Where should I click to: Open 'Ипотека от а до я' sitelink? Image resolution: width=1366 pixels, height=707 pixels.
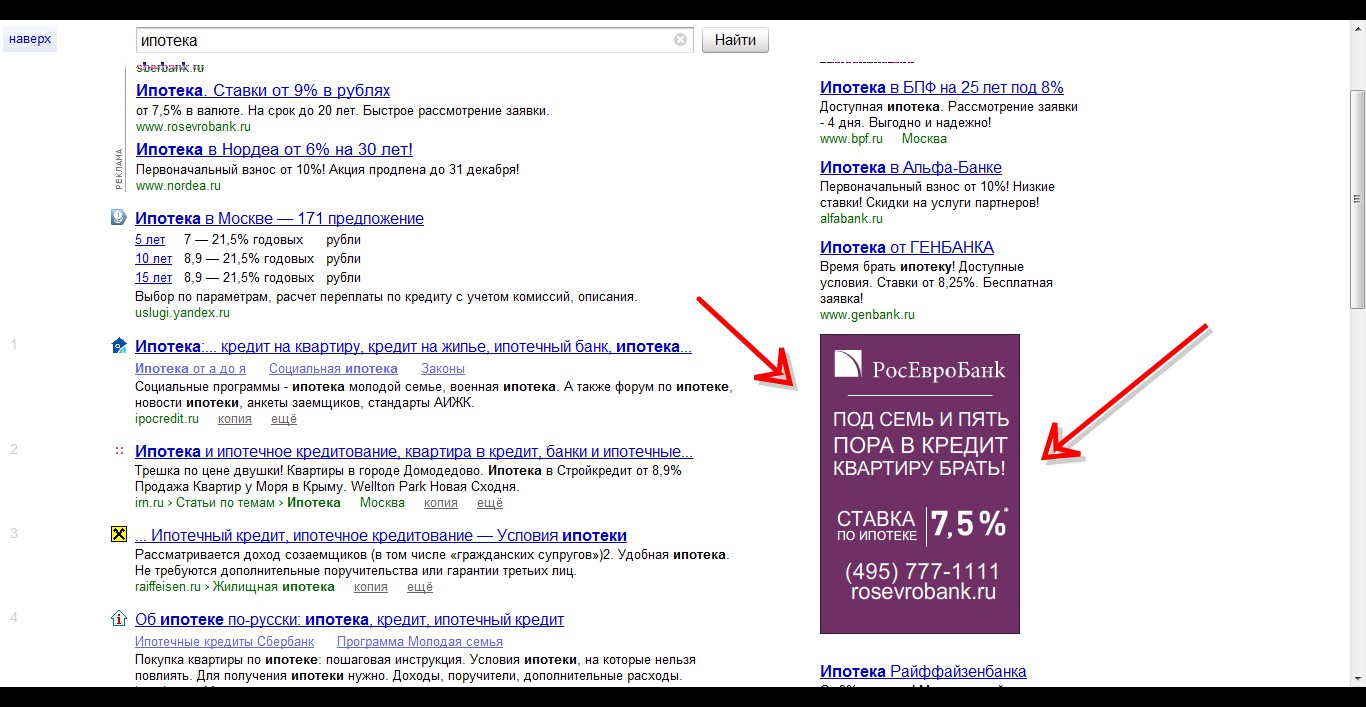click(x=190, y=369)
